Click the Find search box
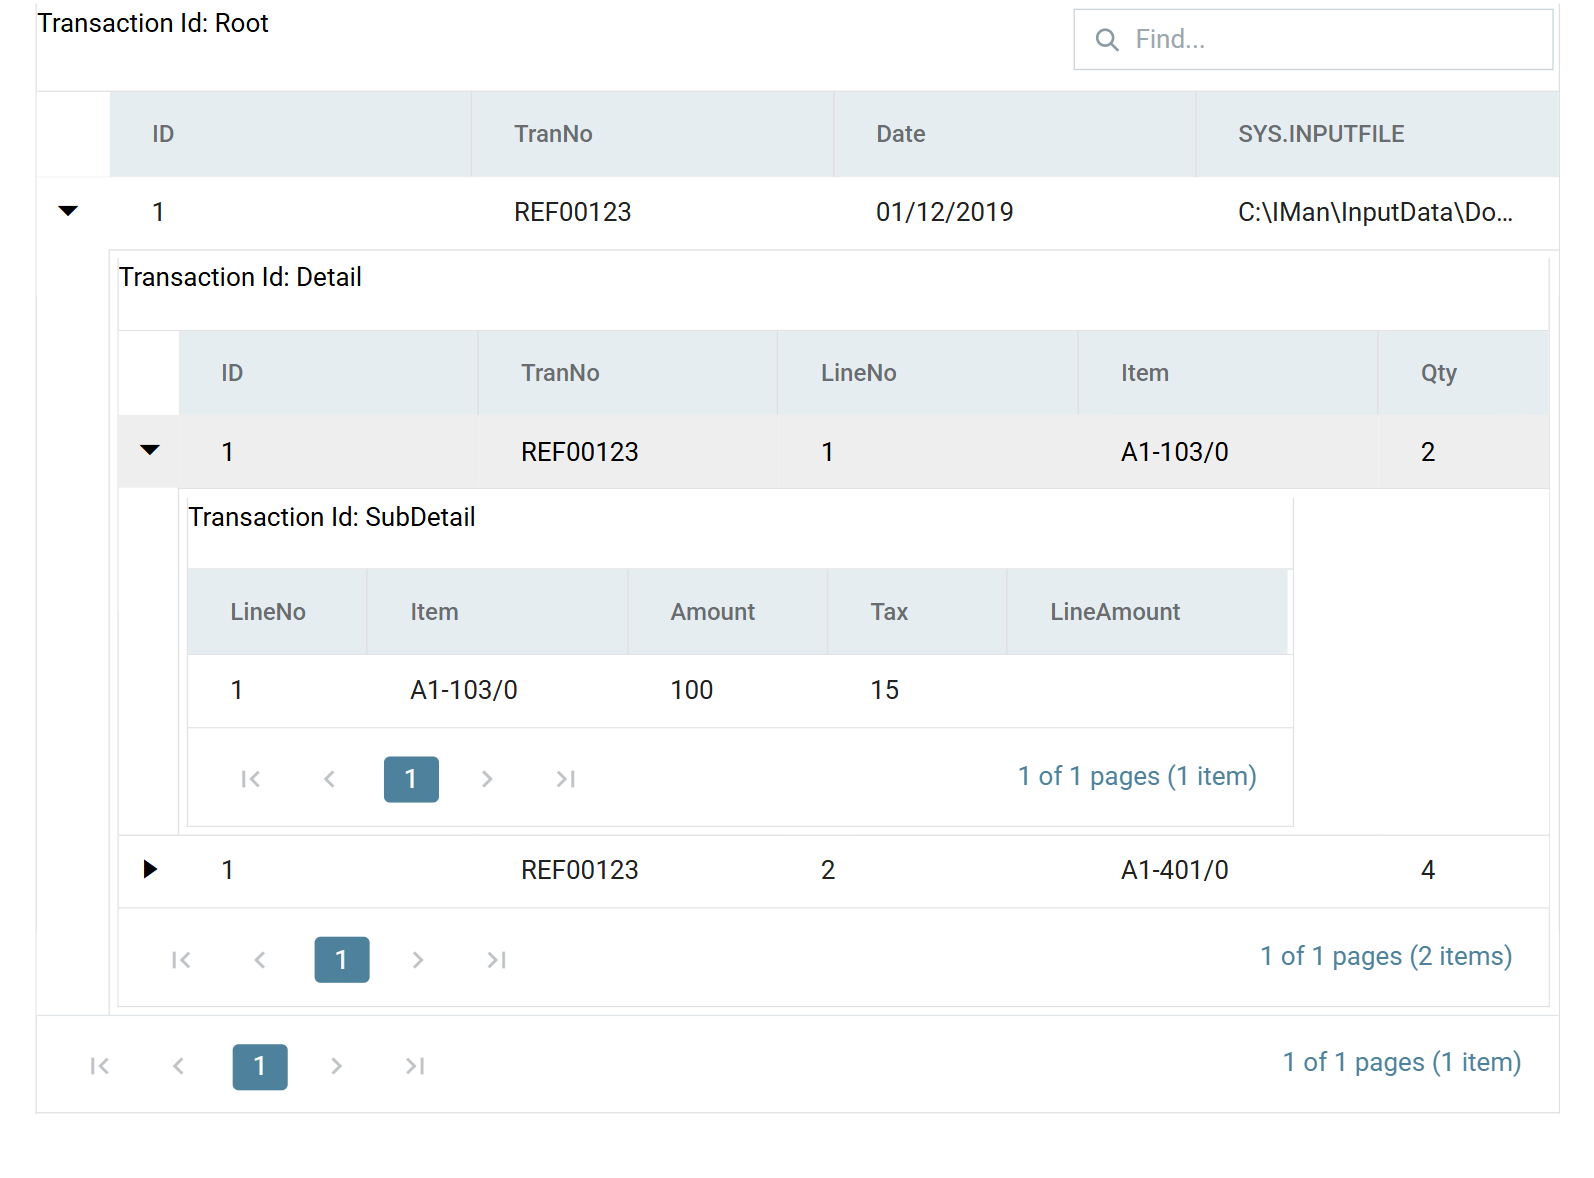 (x=1313, y=39)
